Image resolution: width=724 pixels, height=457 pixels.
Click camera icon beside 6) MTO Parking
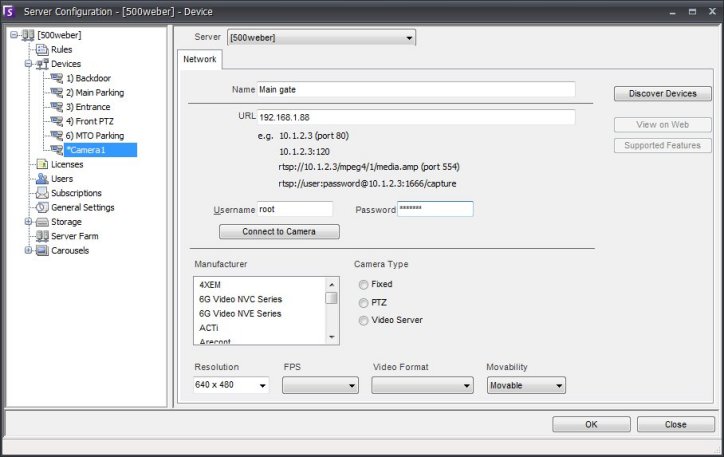[56, 135]
